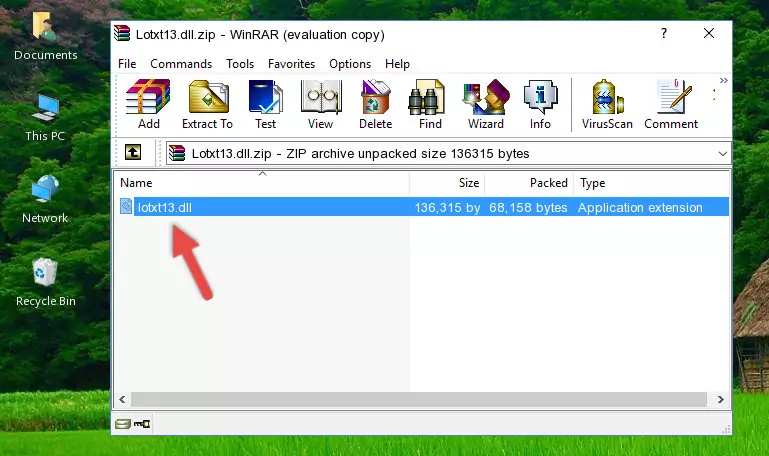Open the File menu
The image size is (769, 456).
point(127,64)
